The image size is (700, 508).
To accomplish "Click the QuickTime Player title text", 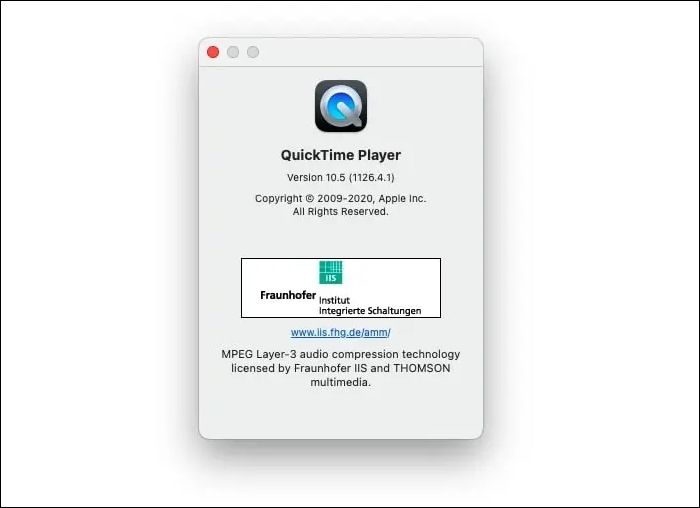I will pos(341,155).
